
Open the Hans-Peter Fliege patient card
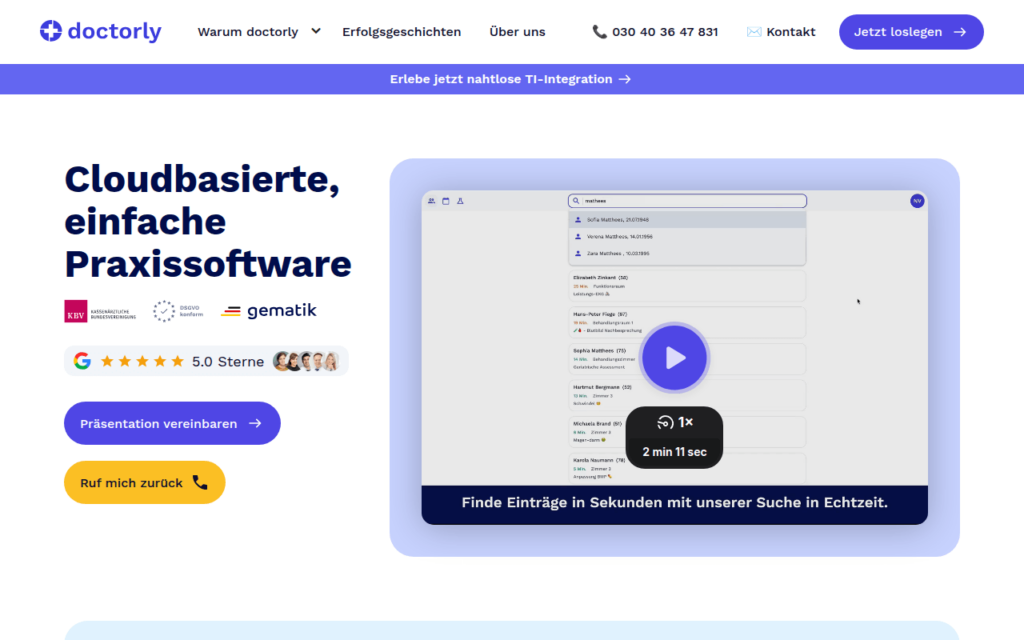pyautogui.click(x=687, y=323)
